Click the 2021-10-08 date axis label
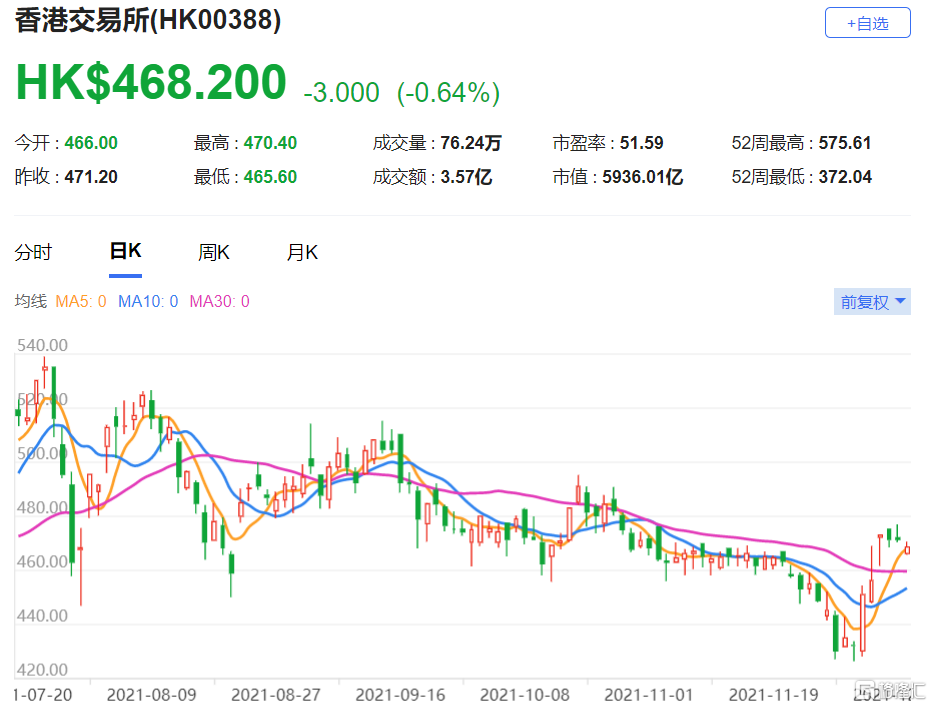This screenshot has width=932, height=708. 525,694
